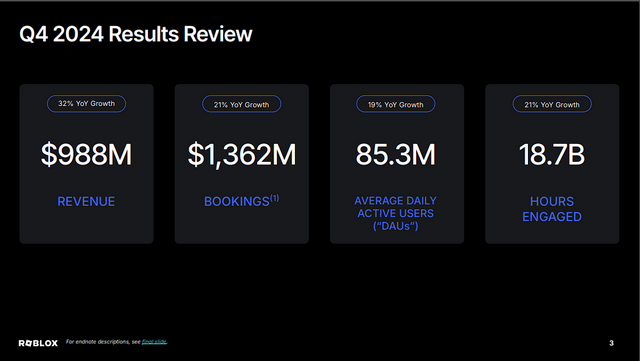Click the Q4 2024 Results Review title
This screenshot has width=640, height=361.
point(136,34)
